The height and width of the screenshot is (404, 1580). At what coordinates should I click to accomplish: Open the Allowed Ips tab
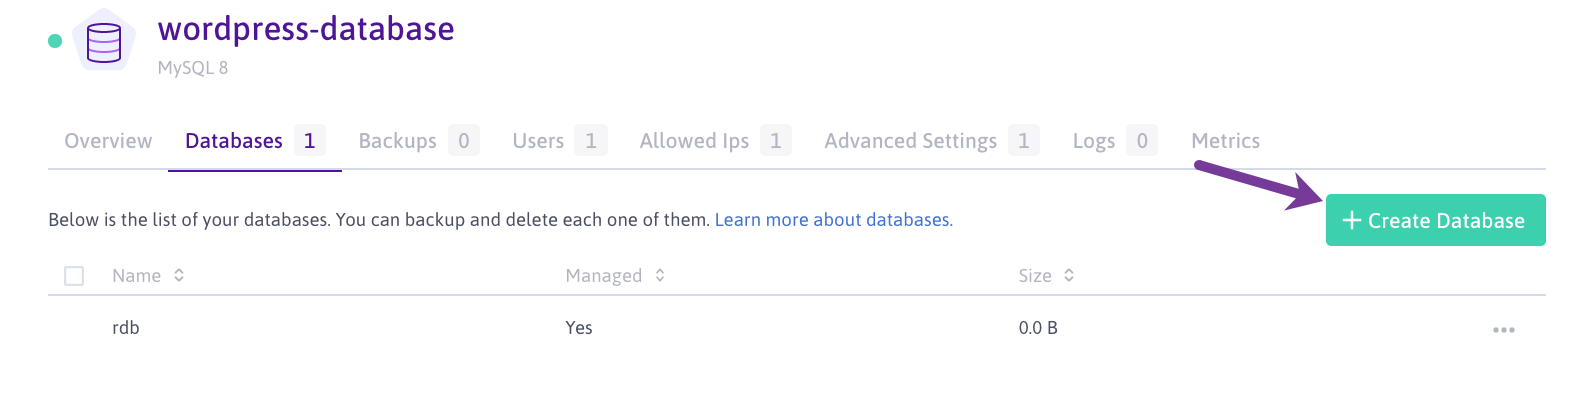click(x=694, y=141)
